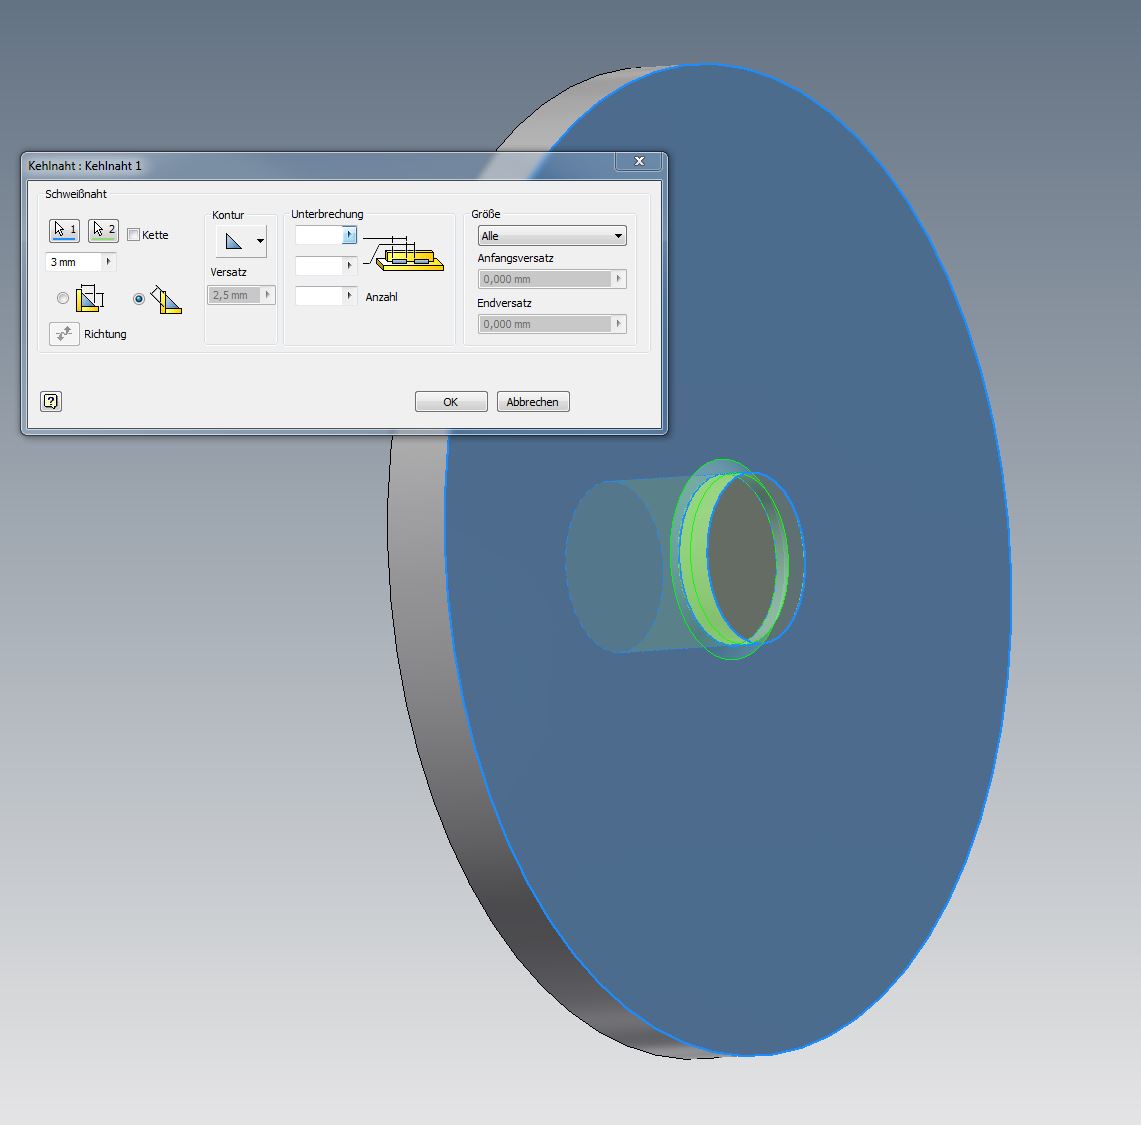Open the Anzahl field arrow menu
Image resolution: width=1141 pixels, height=1125 pixels.
(x=349, y=295)
